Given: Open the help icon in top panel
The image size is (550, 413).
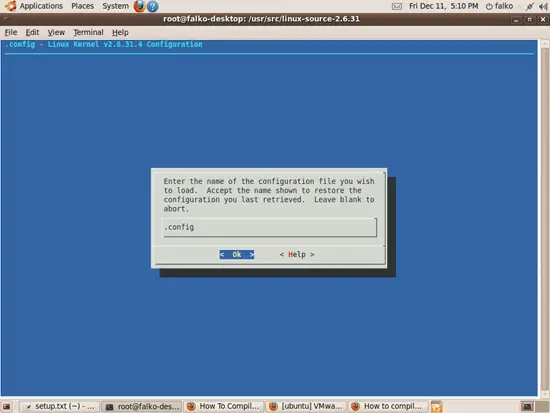Looking at the screenshot, I should coord(153,6).
